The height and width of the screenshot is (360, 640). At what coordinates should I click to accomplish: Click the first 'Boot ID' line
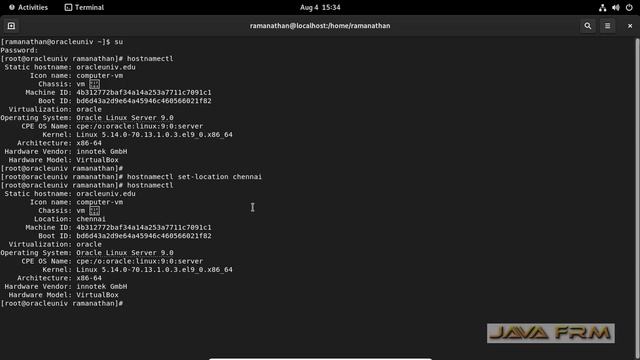point(125,101)
